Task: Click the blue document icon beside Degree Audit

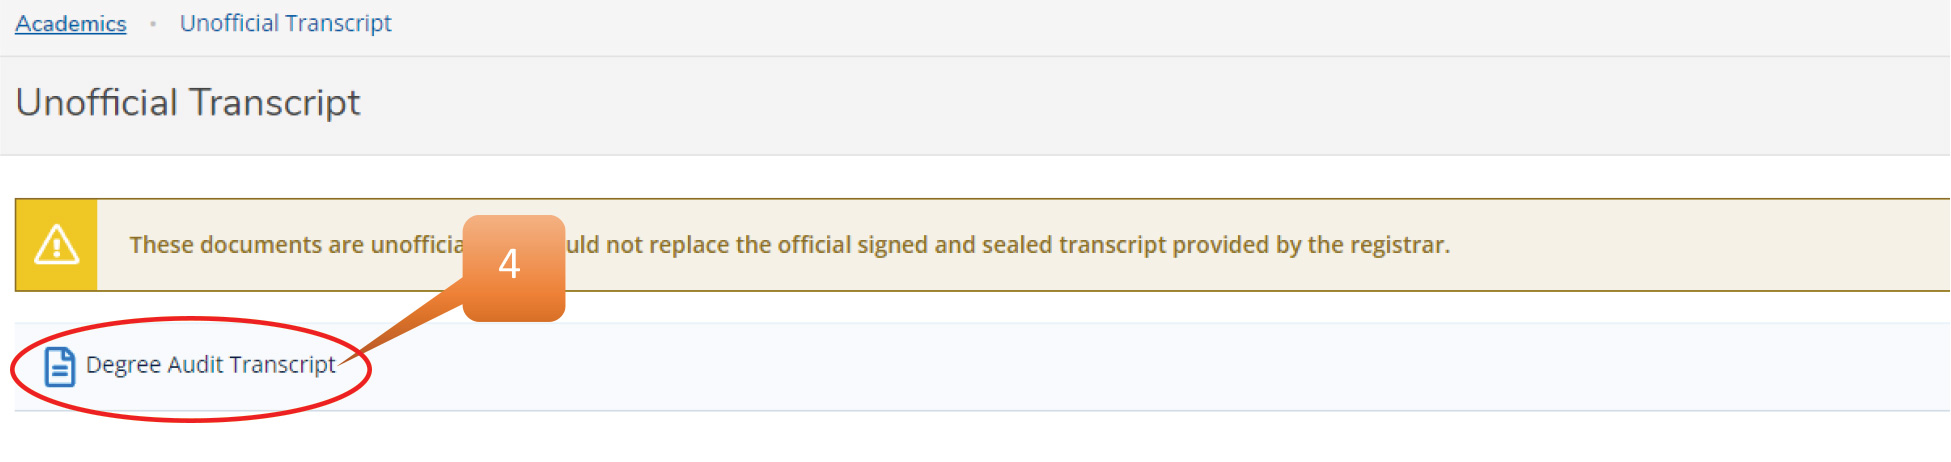Action: pos(60,367)
